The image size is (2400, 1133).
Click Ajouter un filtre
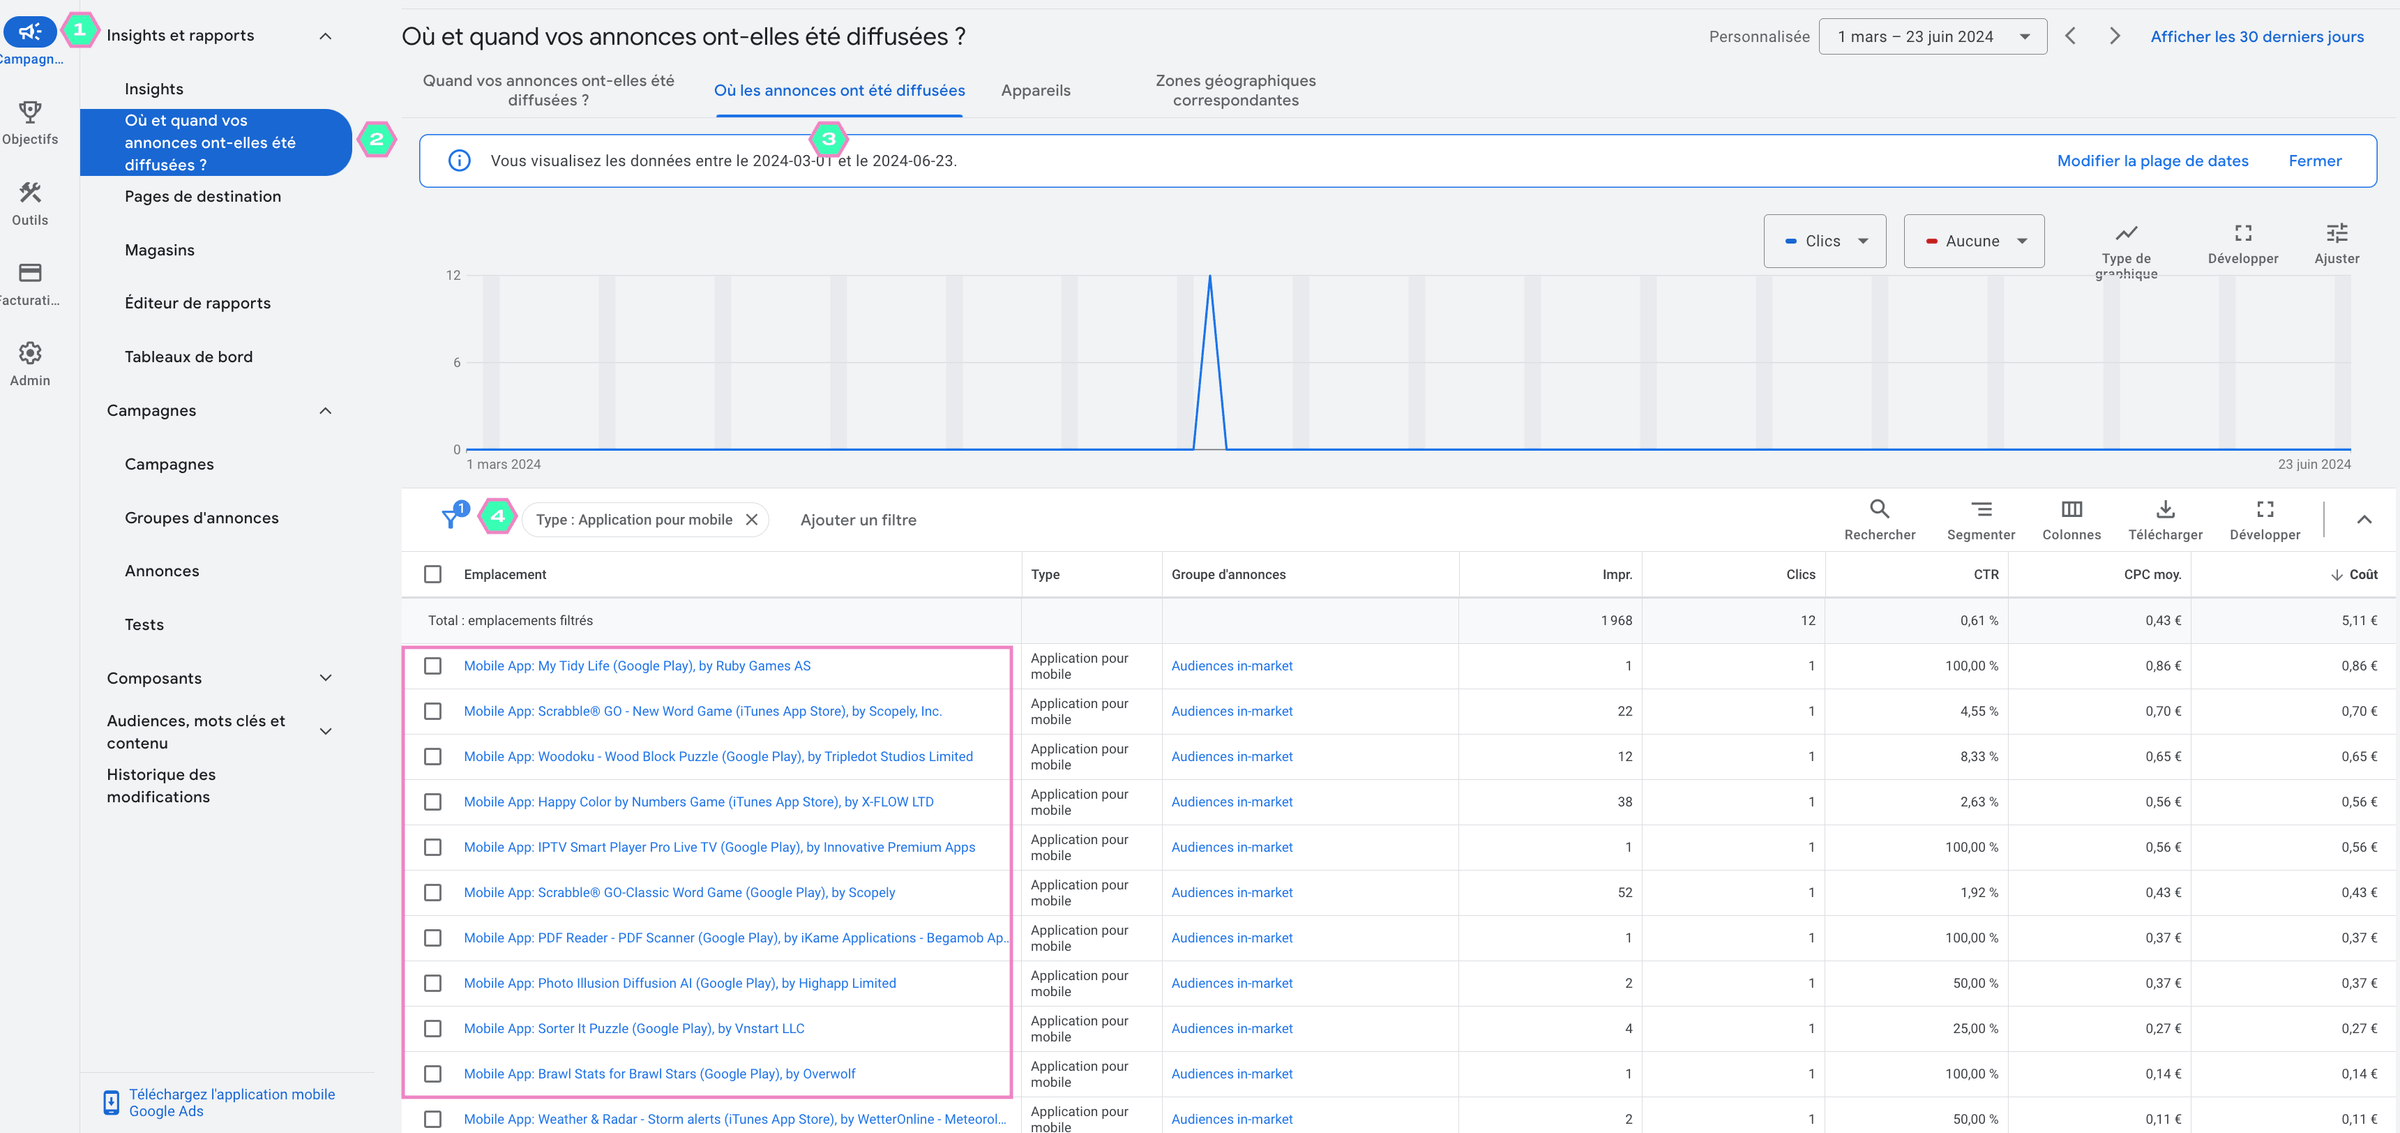pos(858,520)
